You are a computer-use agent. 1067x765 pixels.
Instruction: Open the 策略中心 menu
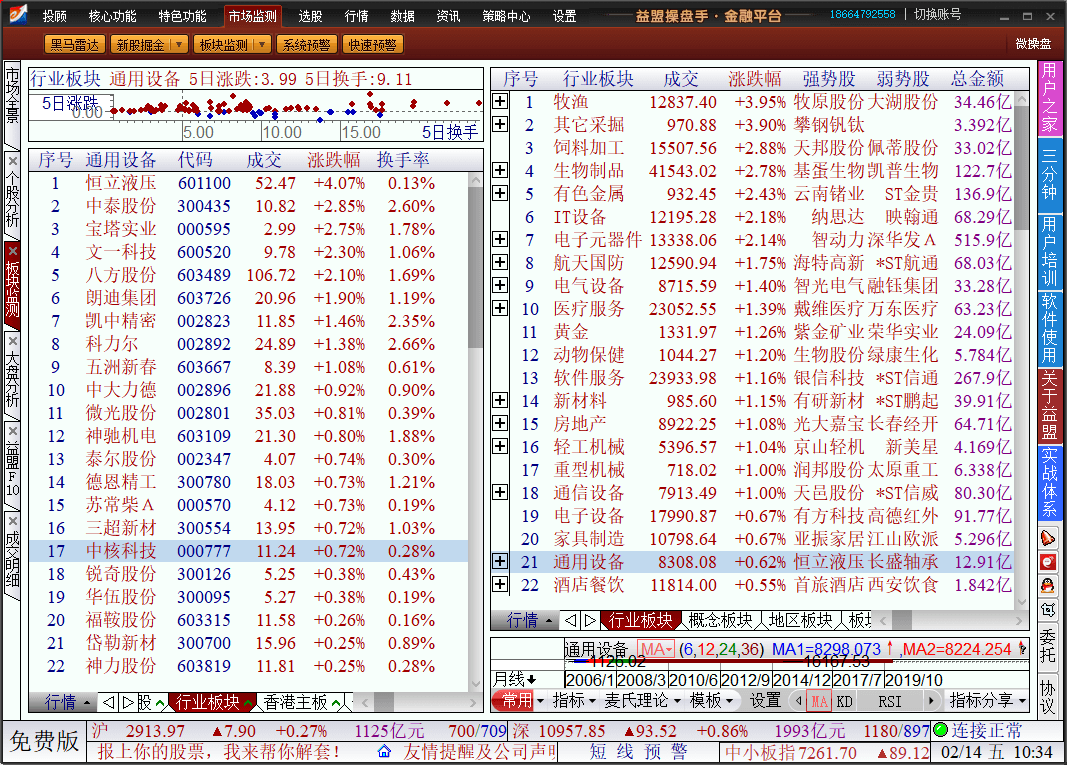[x=506, y=16]
